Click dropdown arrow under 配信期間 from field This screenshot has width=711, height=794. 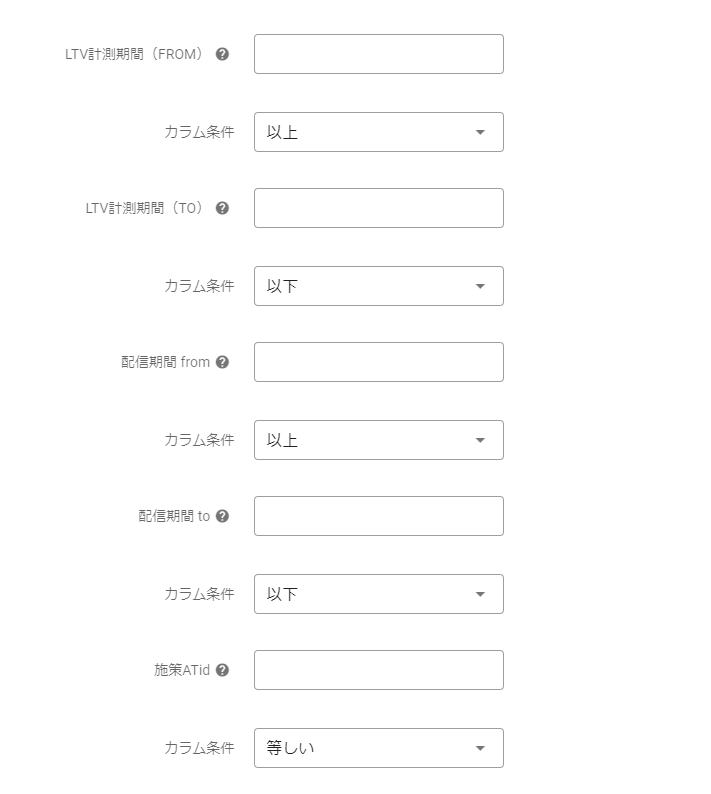point(480,440)
